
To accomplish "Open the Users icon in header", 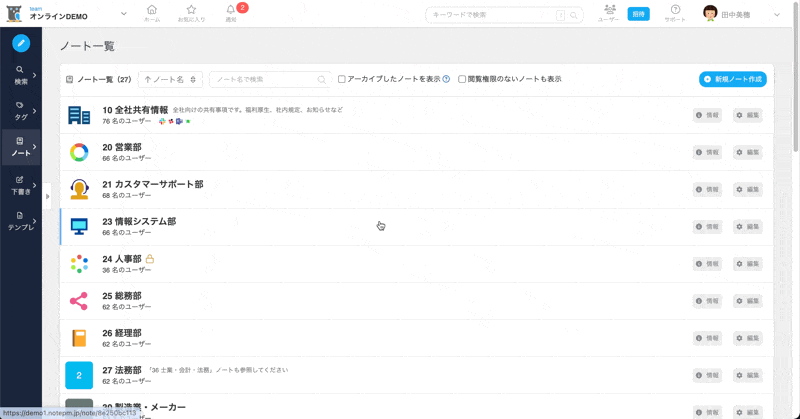I will pyautogui.click(x=609, y=11).
